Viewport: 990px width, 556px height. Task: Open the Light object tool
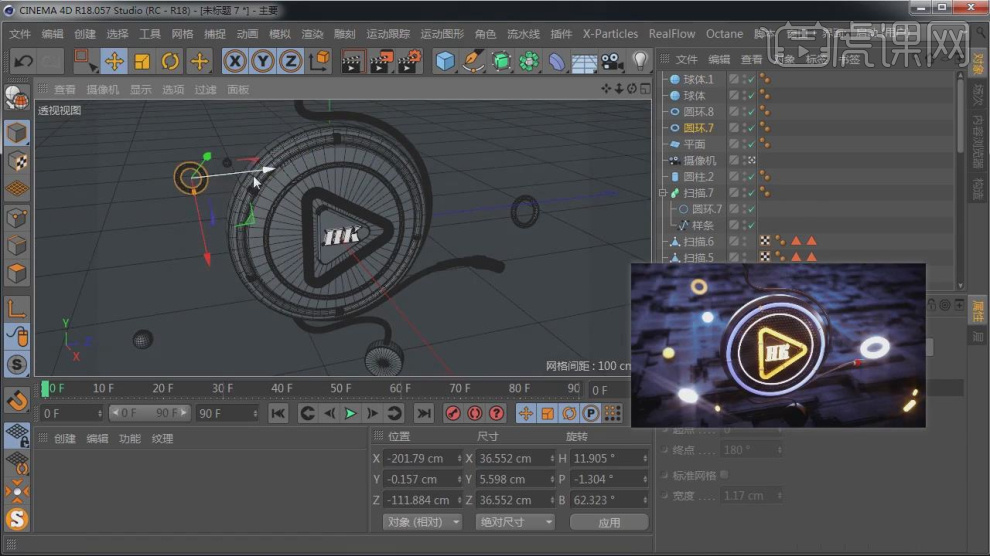pyautogui.click(x=640, y=61)
